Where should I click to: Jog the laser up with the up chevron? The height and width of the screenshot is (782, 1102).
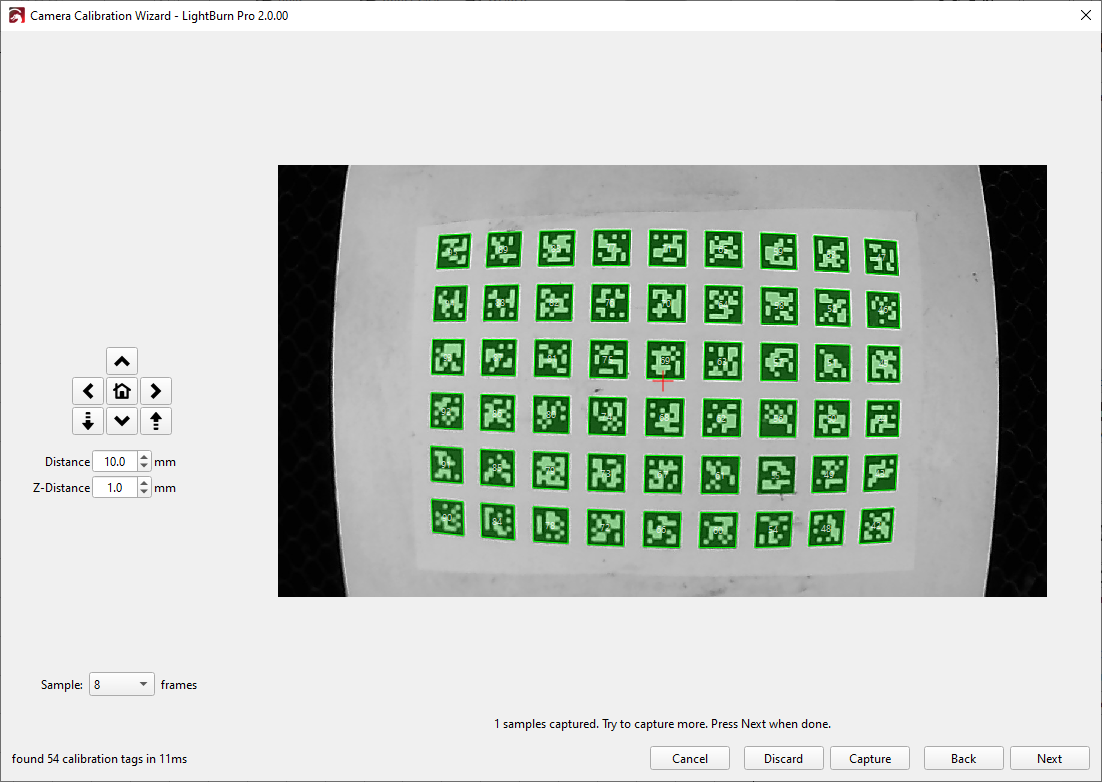(122, 361)
